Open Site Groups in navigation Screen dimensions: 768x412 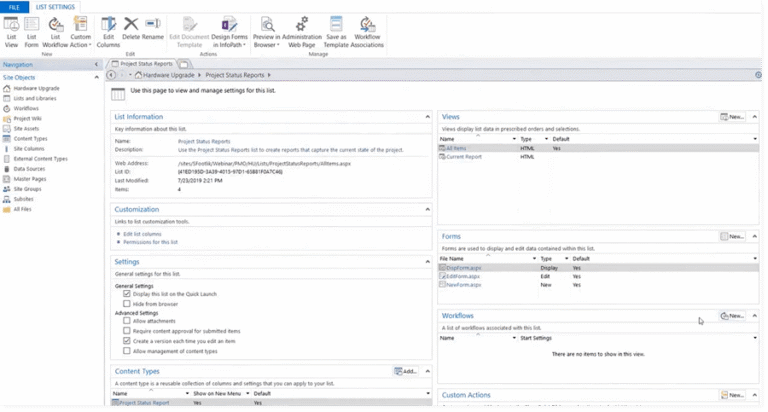27,189
